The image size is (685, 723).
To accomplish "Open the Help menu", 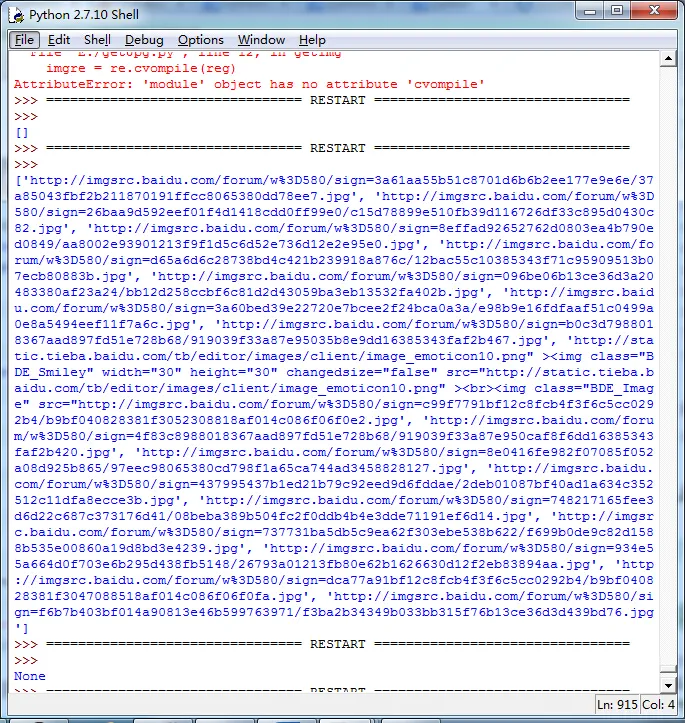I will coord(312,40).
